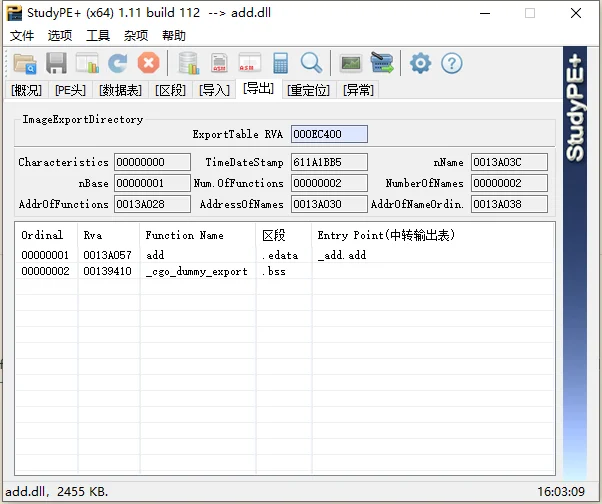The image size is (602, 504).
Task: Click the Rva column header
Action: [x=109, y=235]
